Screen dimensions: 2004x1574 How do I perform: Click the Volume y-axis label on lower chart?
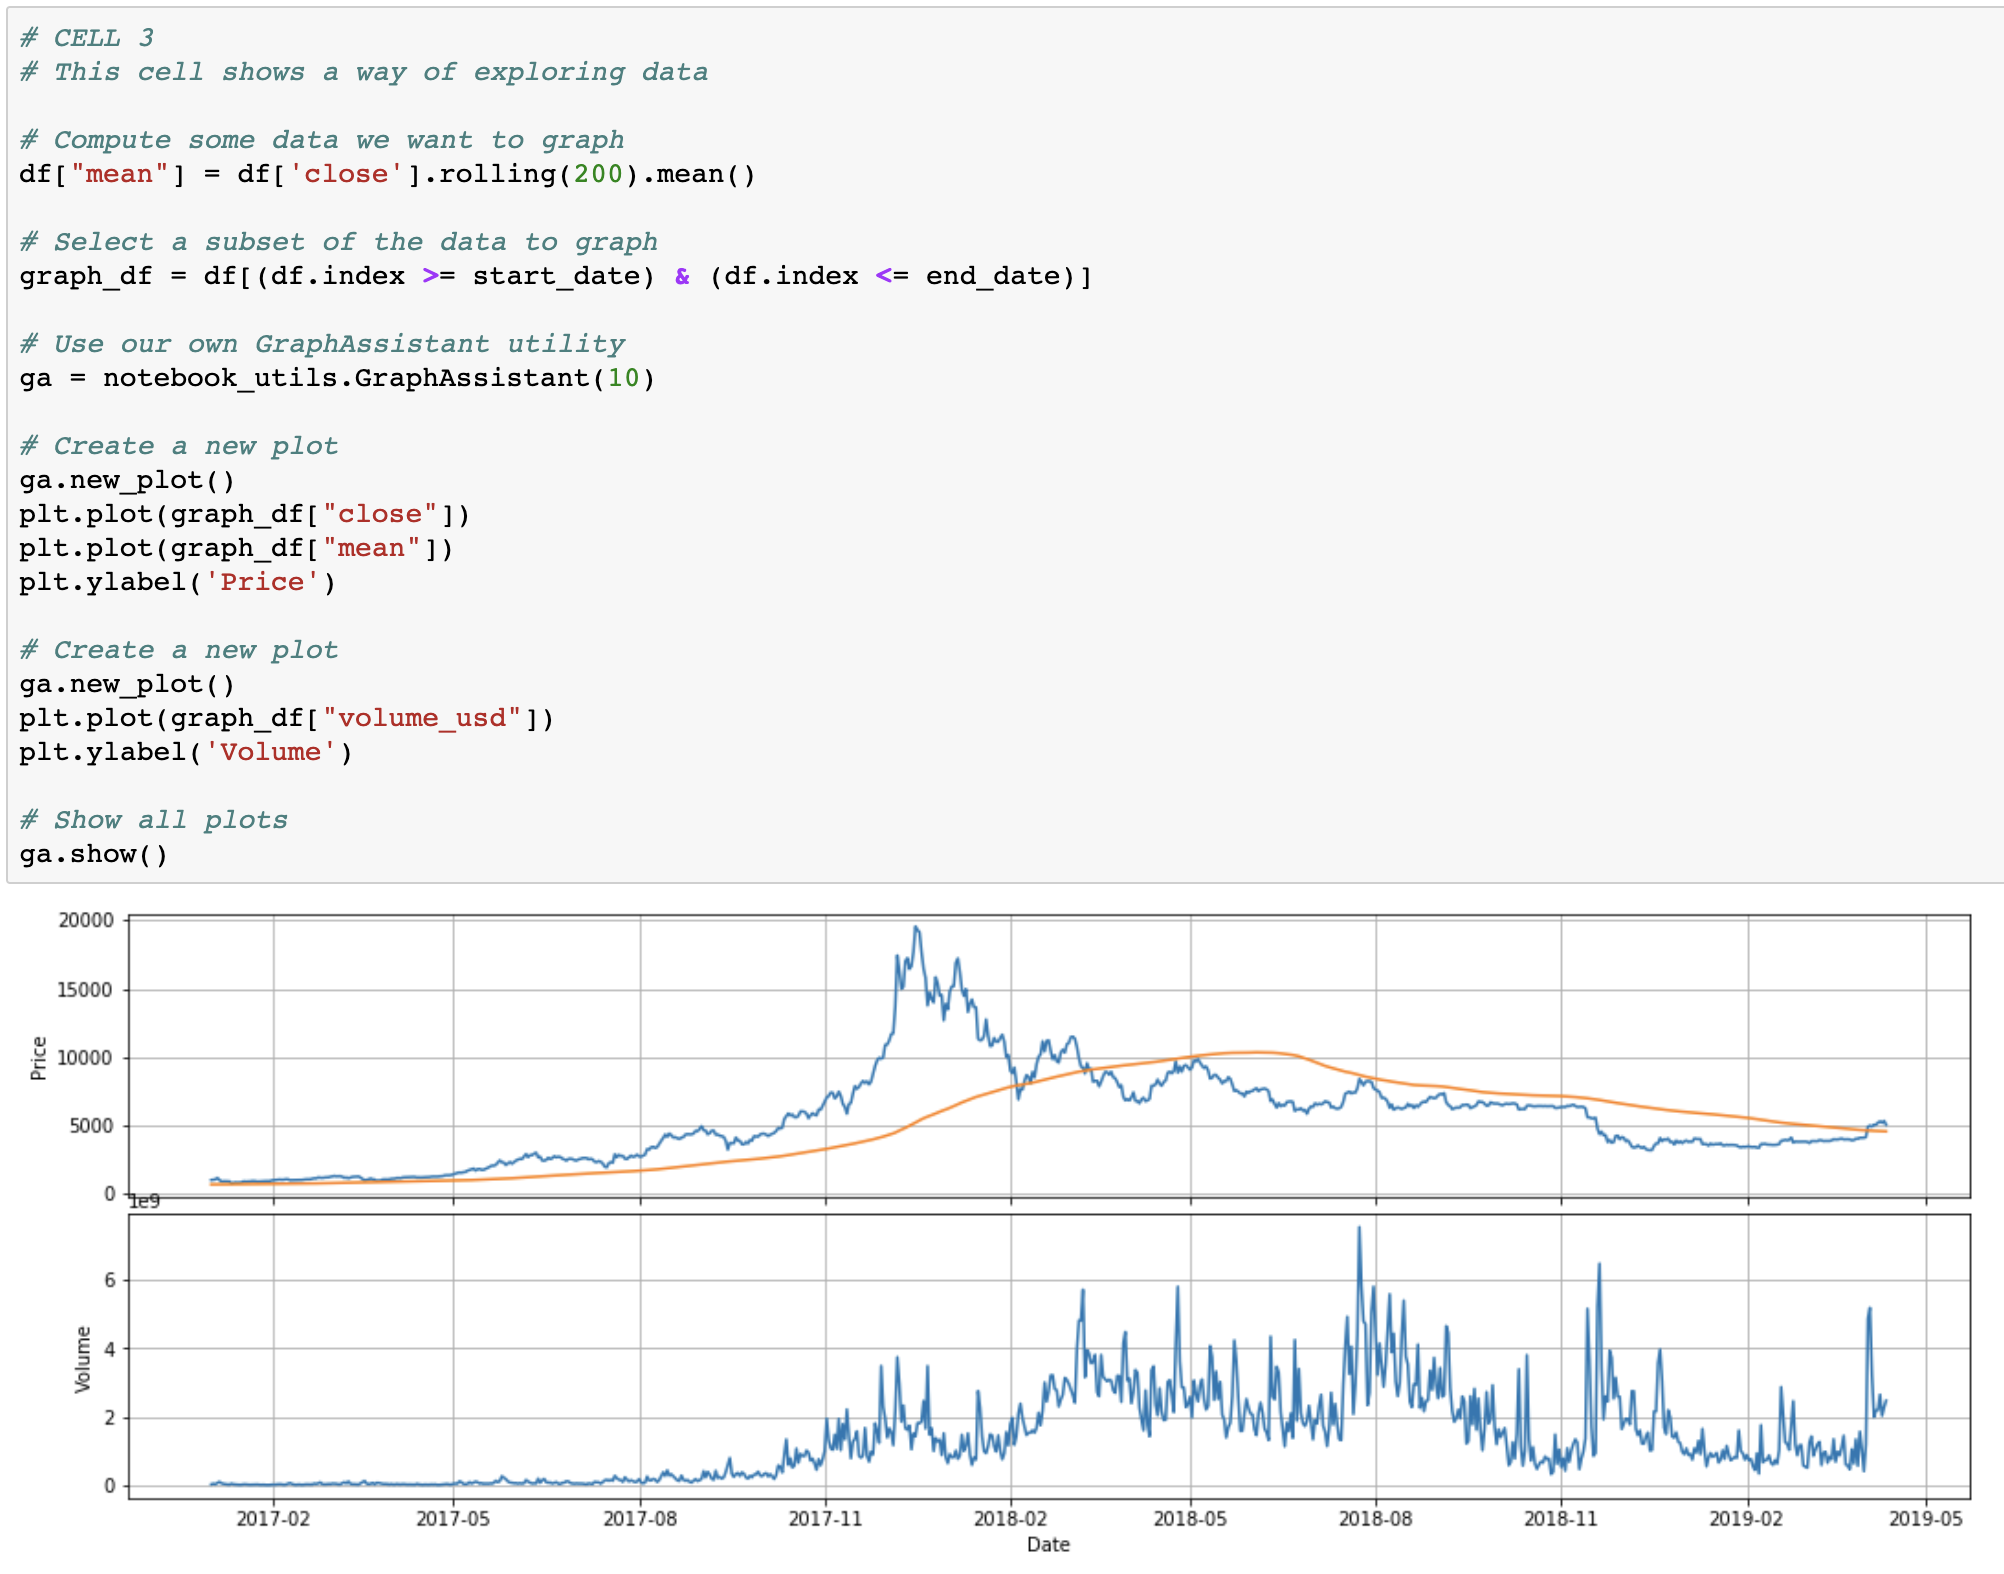(x=83, y=1359)
